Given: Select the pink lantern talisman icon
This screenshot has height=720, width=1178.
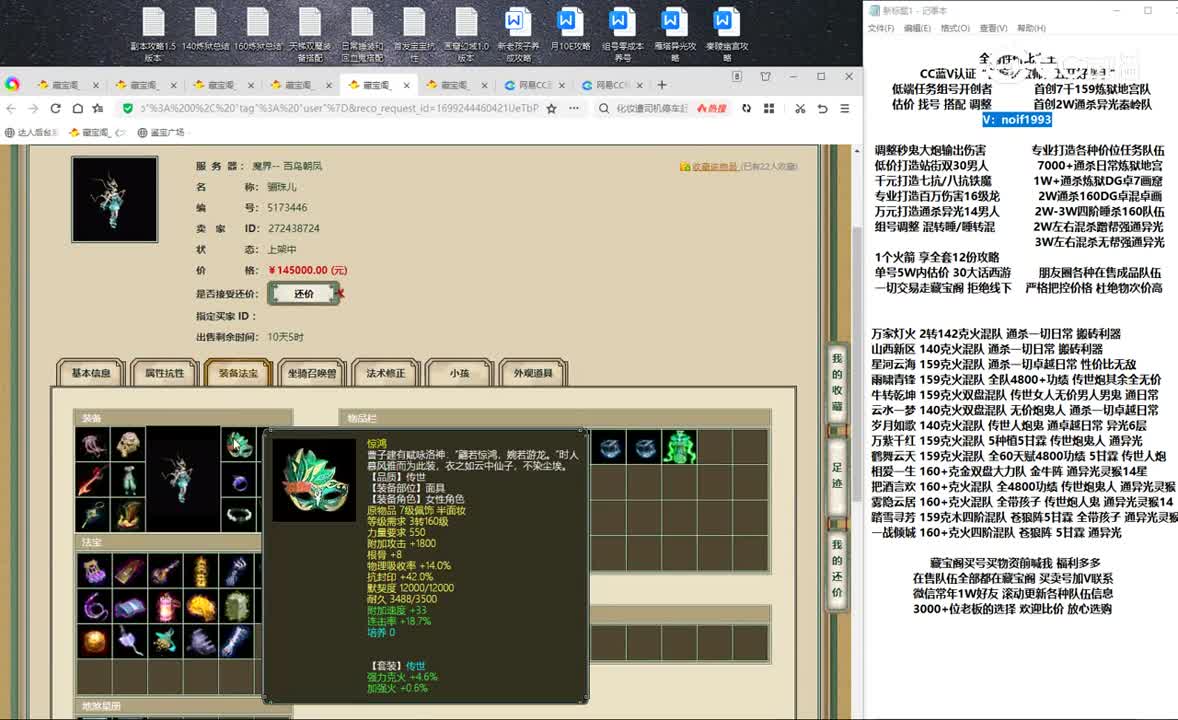Looking at the screenshot, I should 166,606.
